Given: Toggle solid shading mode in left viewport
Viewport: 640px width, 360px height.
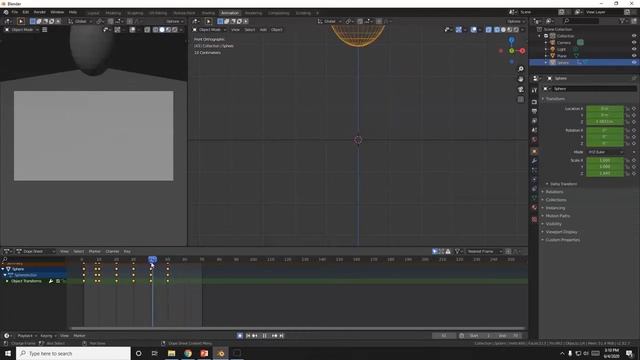Looking at the screenshot, I should click(162, 29).
